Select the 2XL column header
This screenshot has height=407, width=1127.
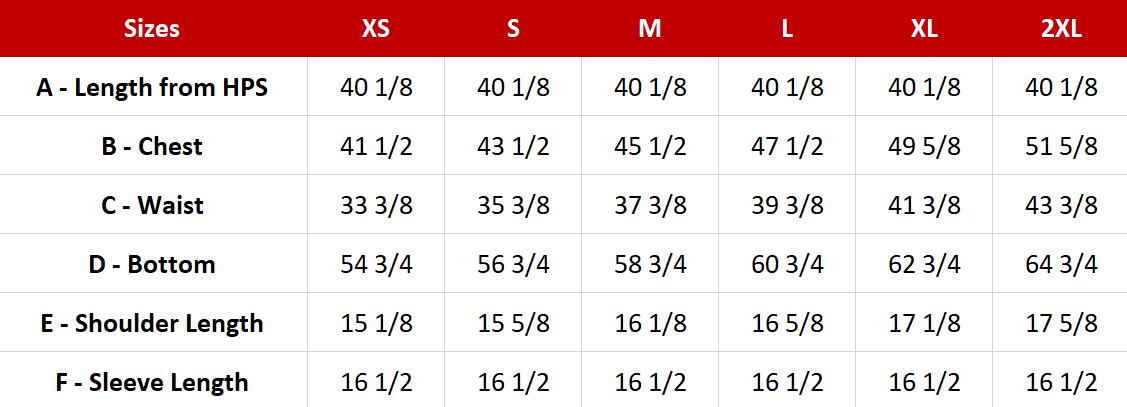click(1061, 29)
